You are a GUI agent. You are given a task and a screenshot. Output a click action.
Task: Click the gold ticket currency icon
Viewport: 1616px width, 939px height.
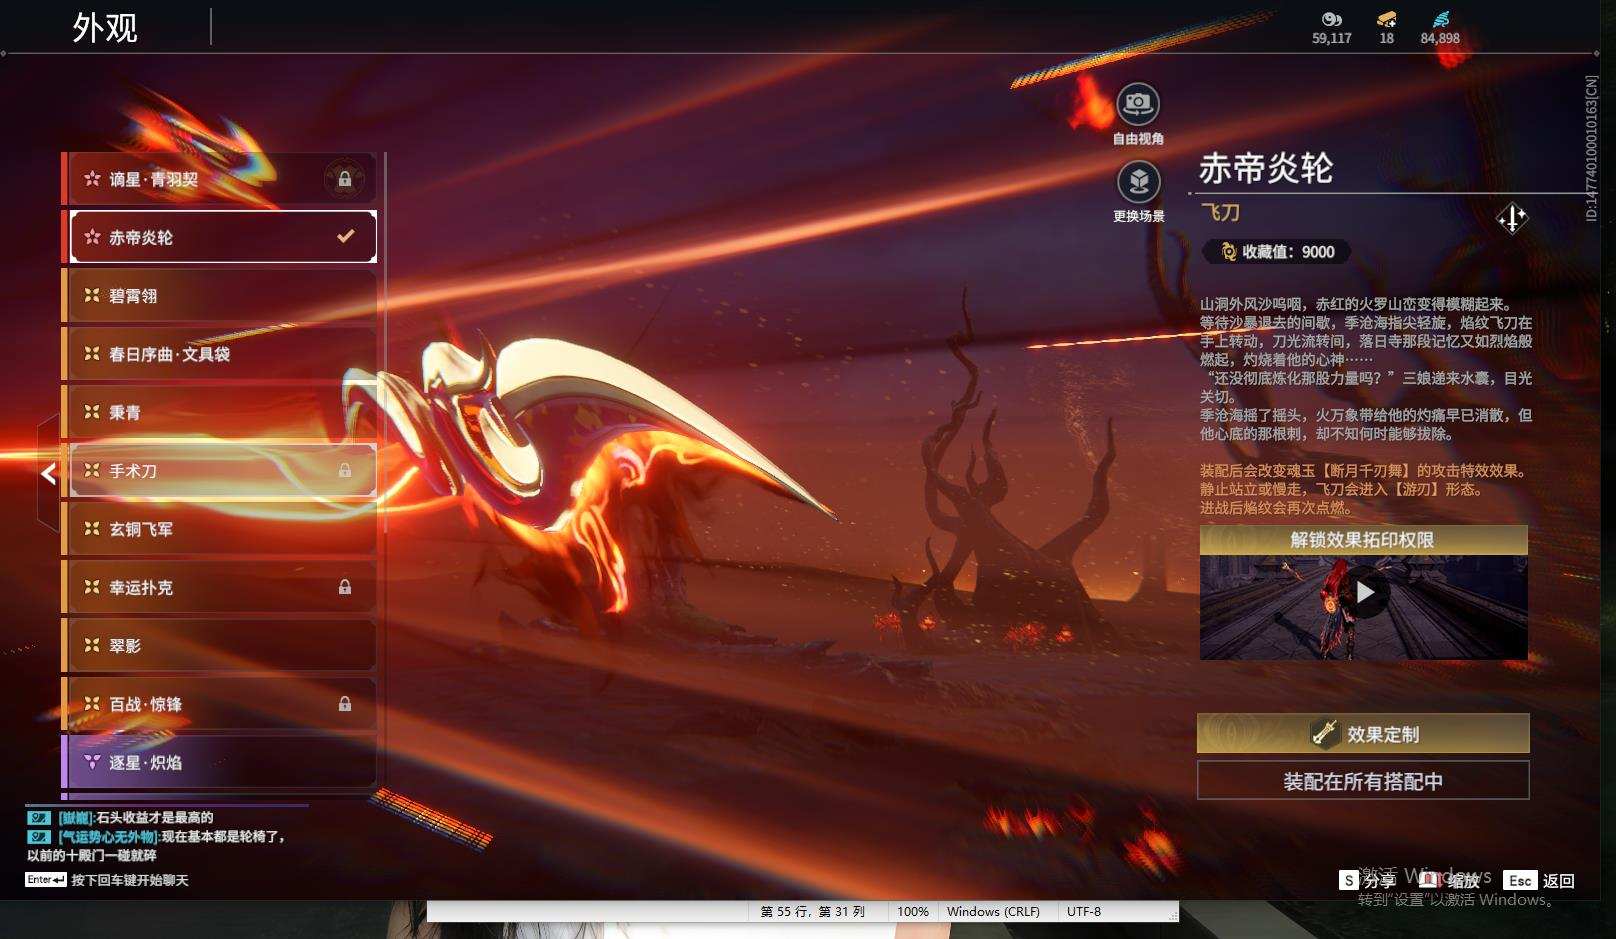tap(1386, 19)
